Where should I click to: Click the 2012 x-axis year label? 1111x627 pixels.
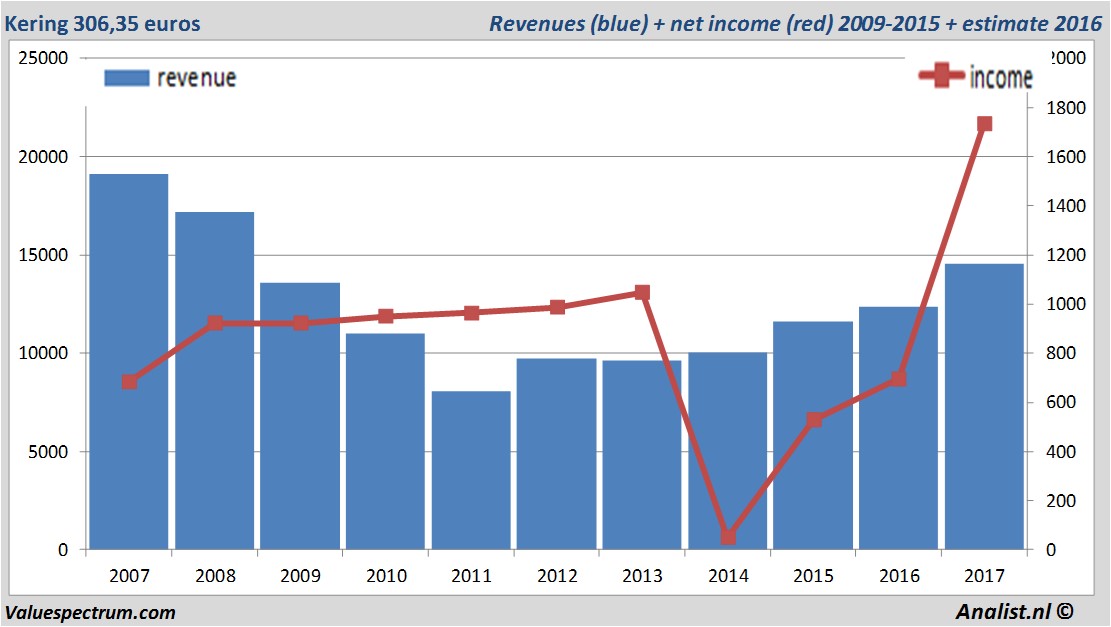pyautogui.click(x=557, y=577)
